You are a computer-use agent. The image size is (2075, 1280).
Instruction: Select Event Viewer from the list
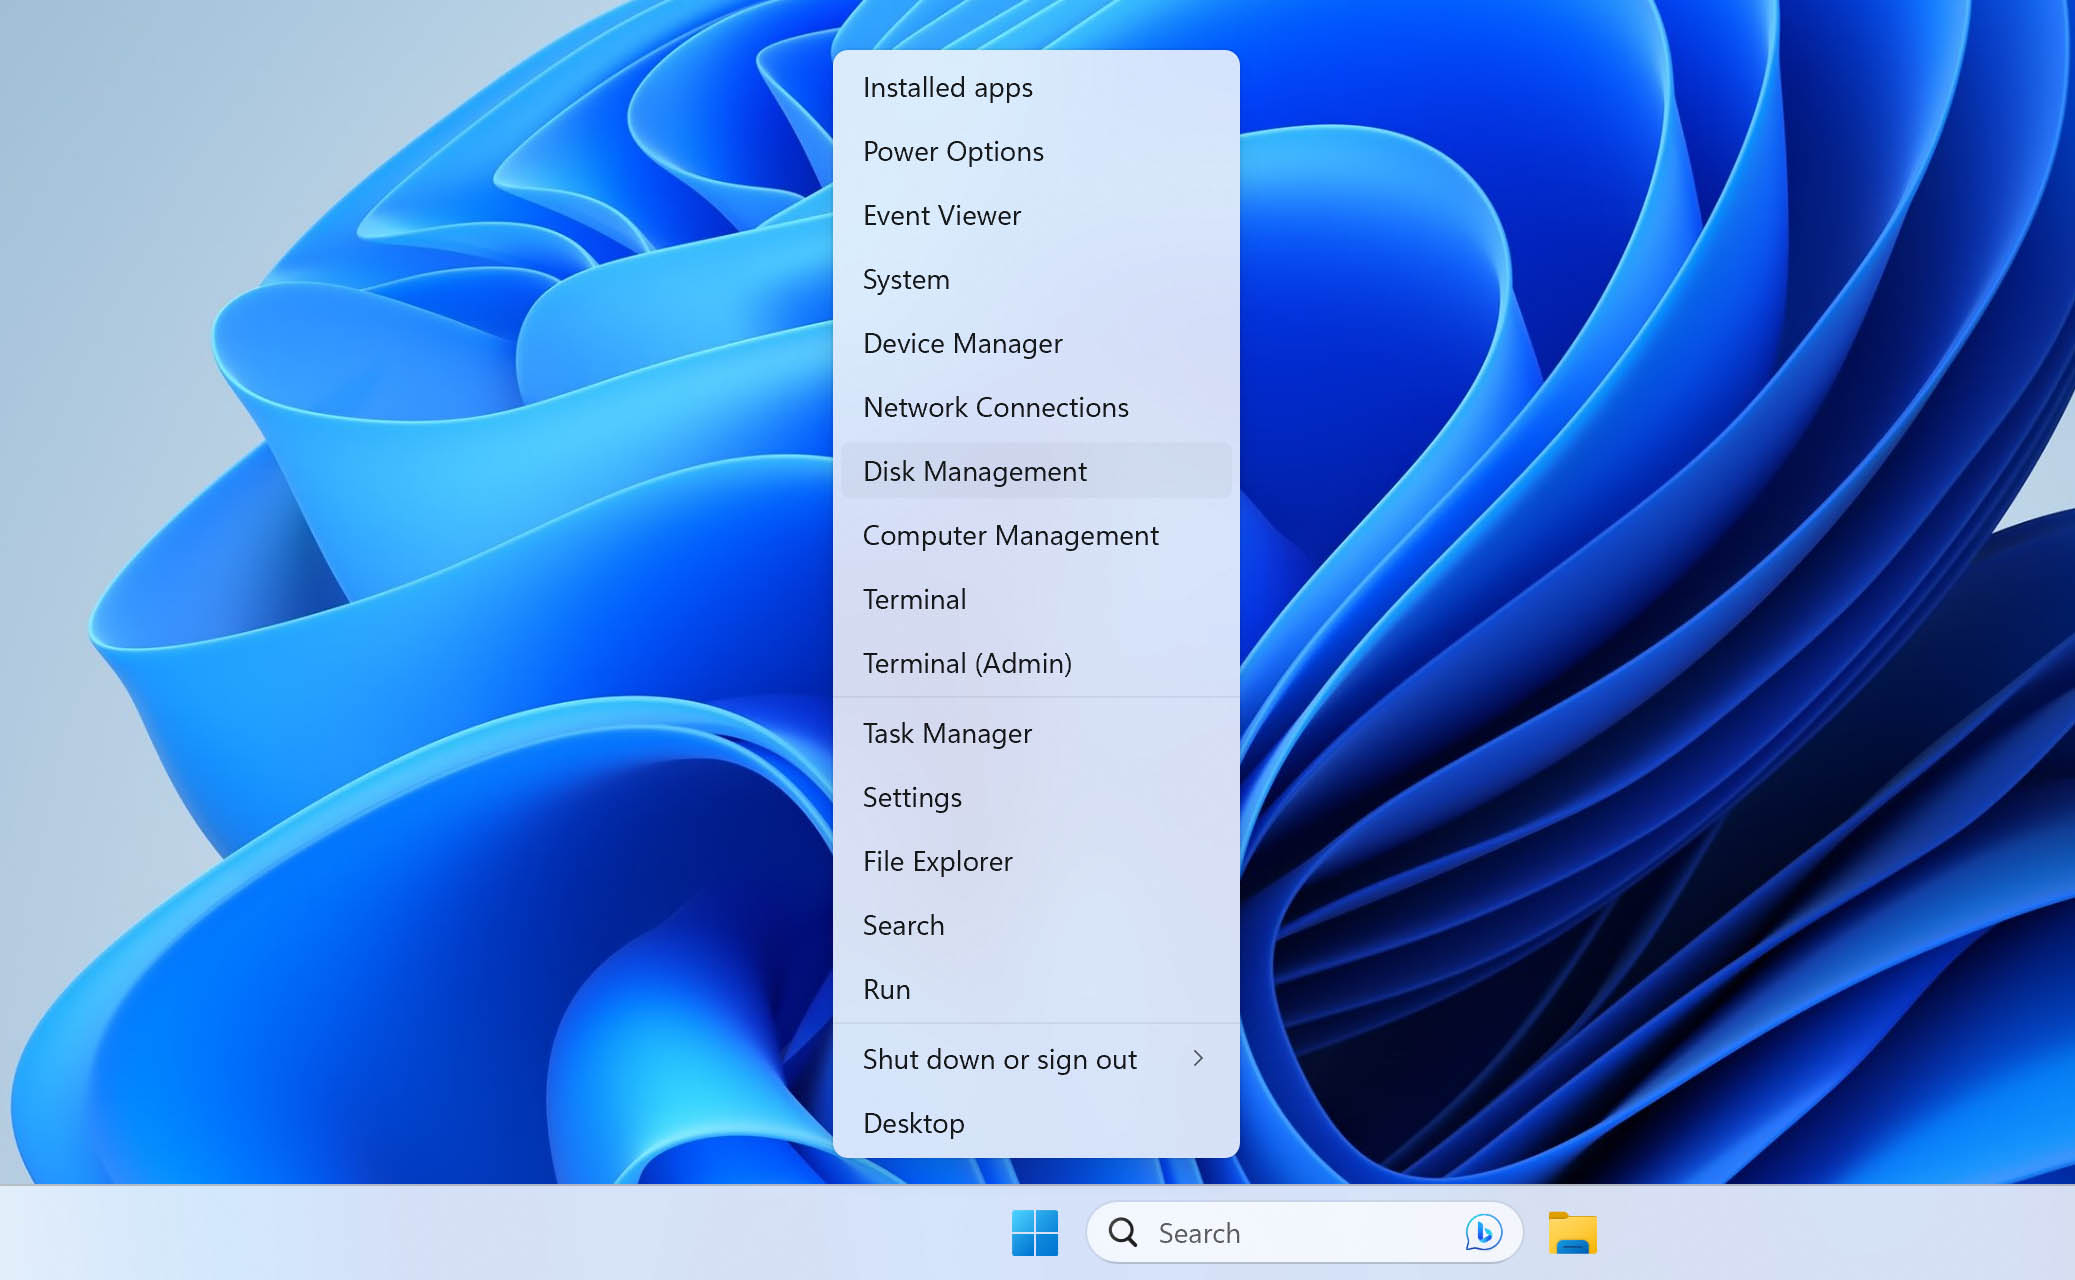point(941,215)
